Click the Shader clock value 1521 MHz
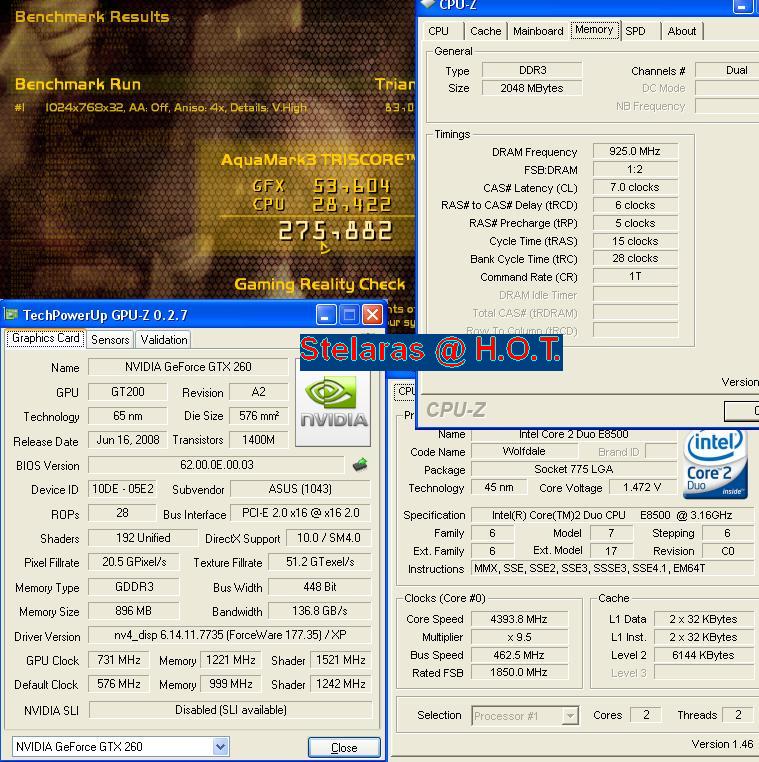Image resolution: width=759 pixels, height=762 pixels. coord(340,660)
